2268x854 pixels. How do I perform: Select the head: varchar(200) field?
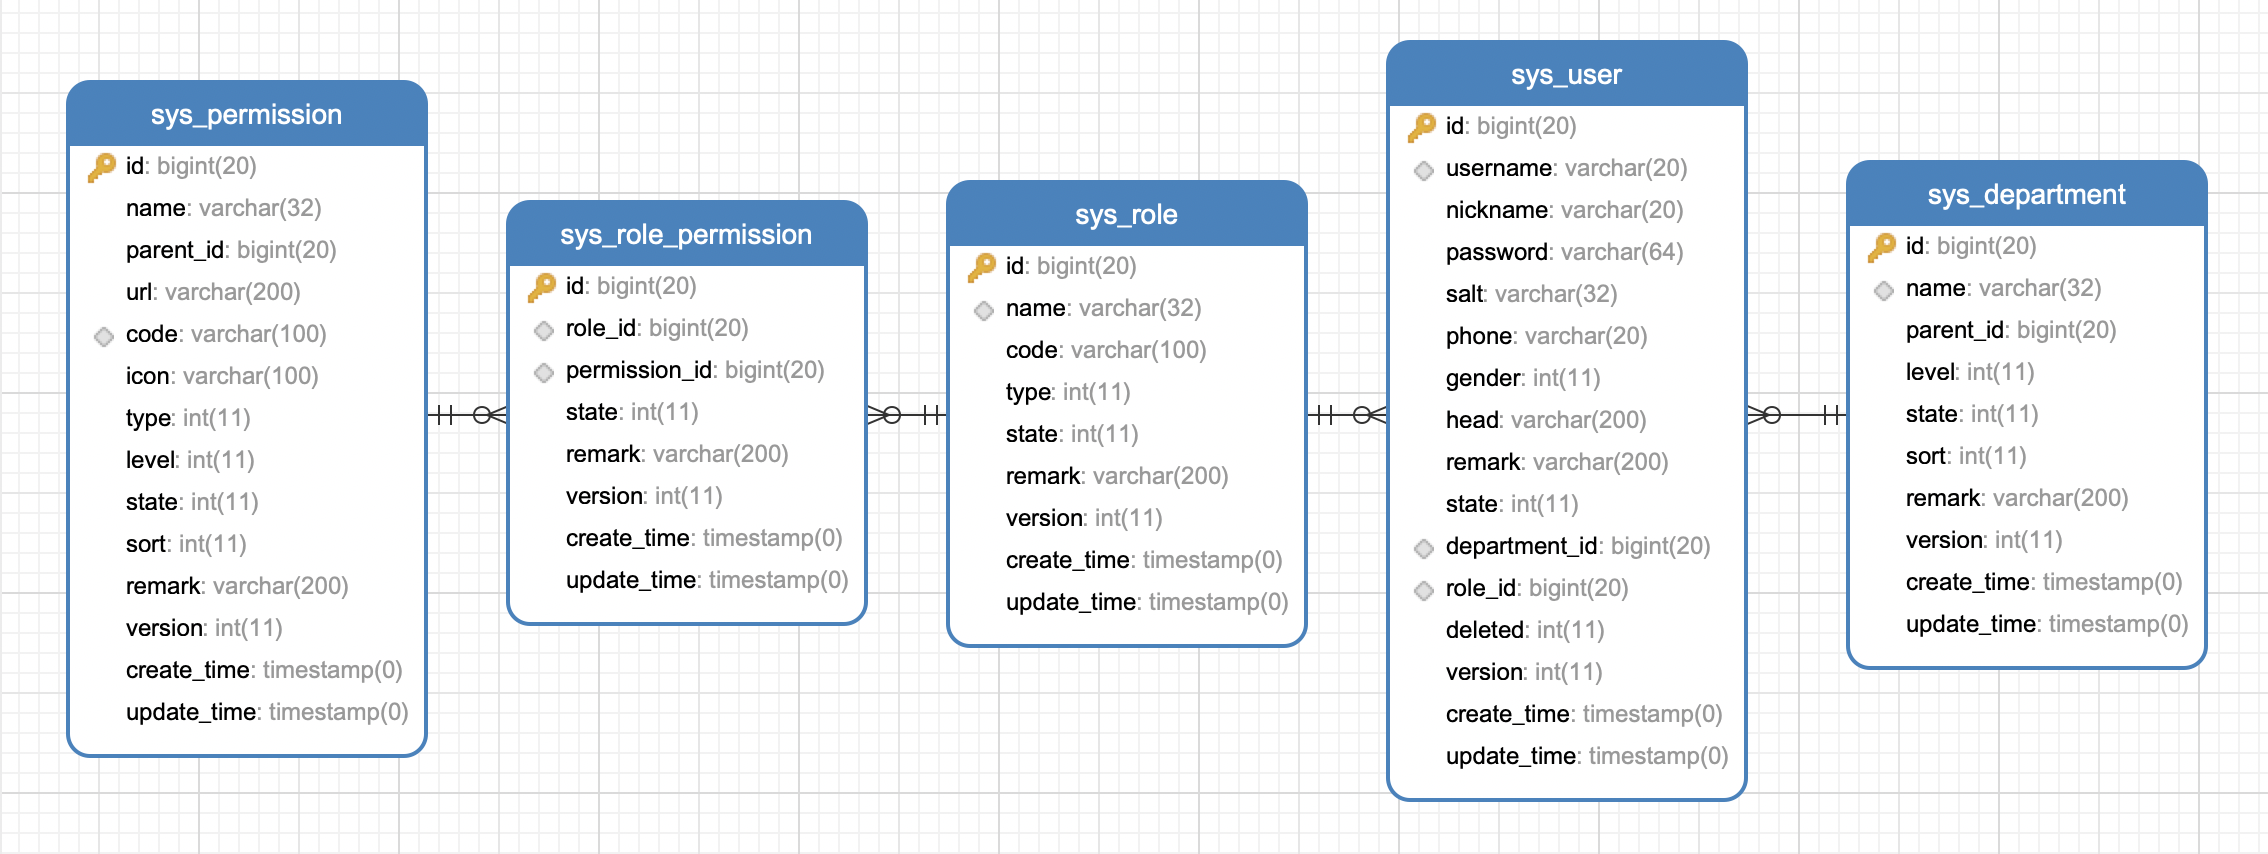pos(1546,420)
